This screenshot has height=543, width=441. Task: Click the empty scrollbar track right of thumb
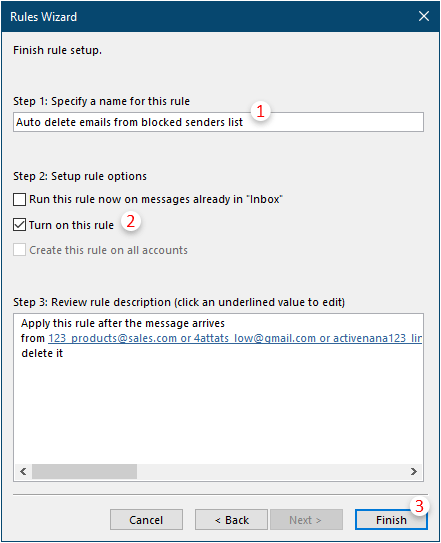(271, 471)
